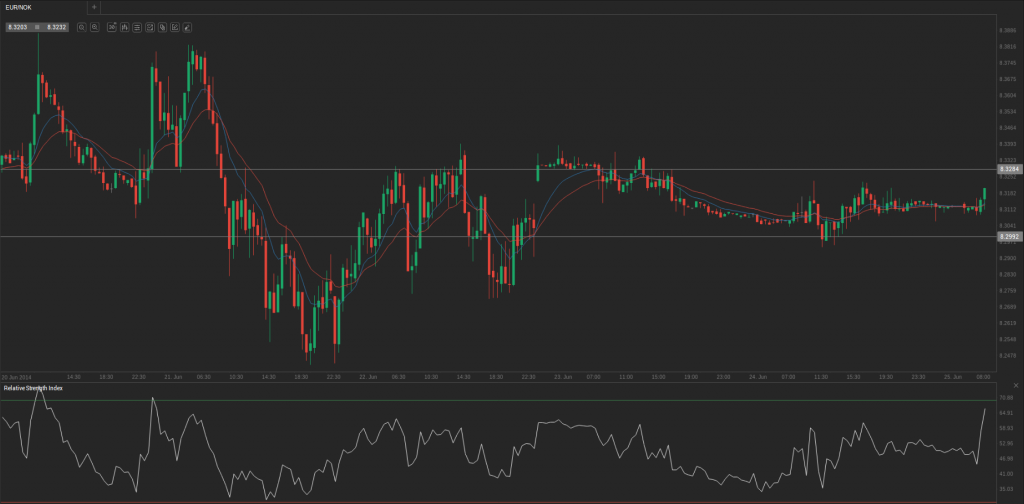The height and width of the screenshot is (504, 1024).
Task: Close the Relative Strength Index panel
Action: [1016, 386]
